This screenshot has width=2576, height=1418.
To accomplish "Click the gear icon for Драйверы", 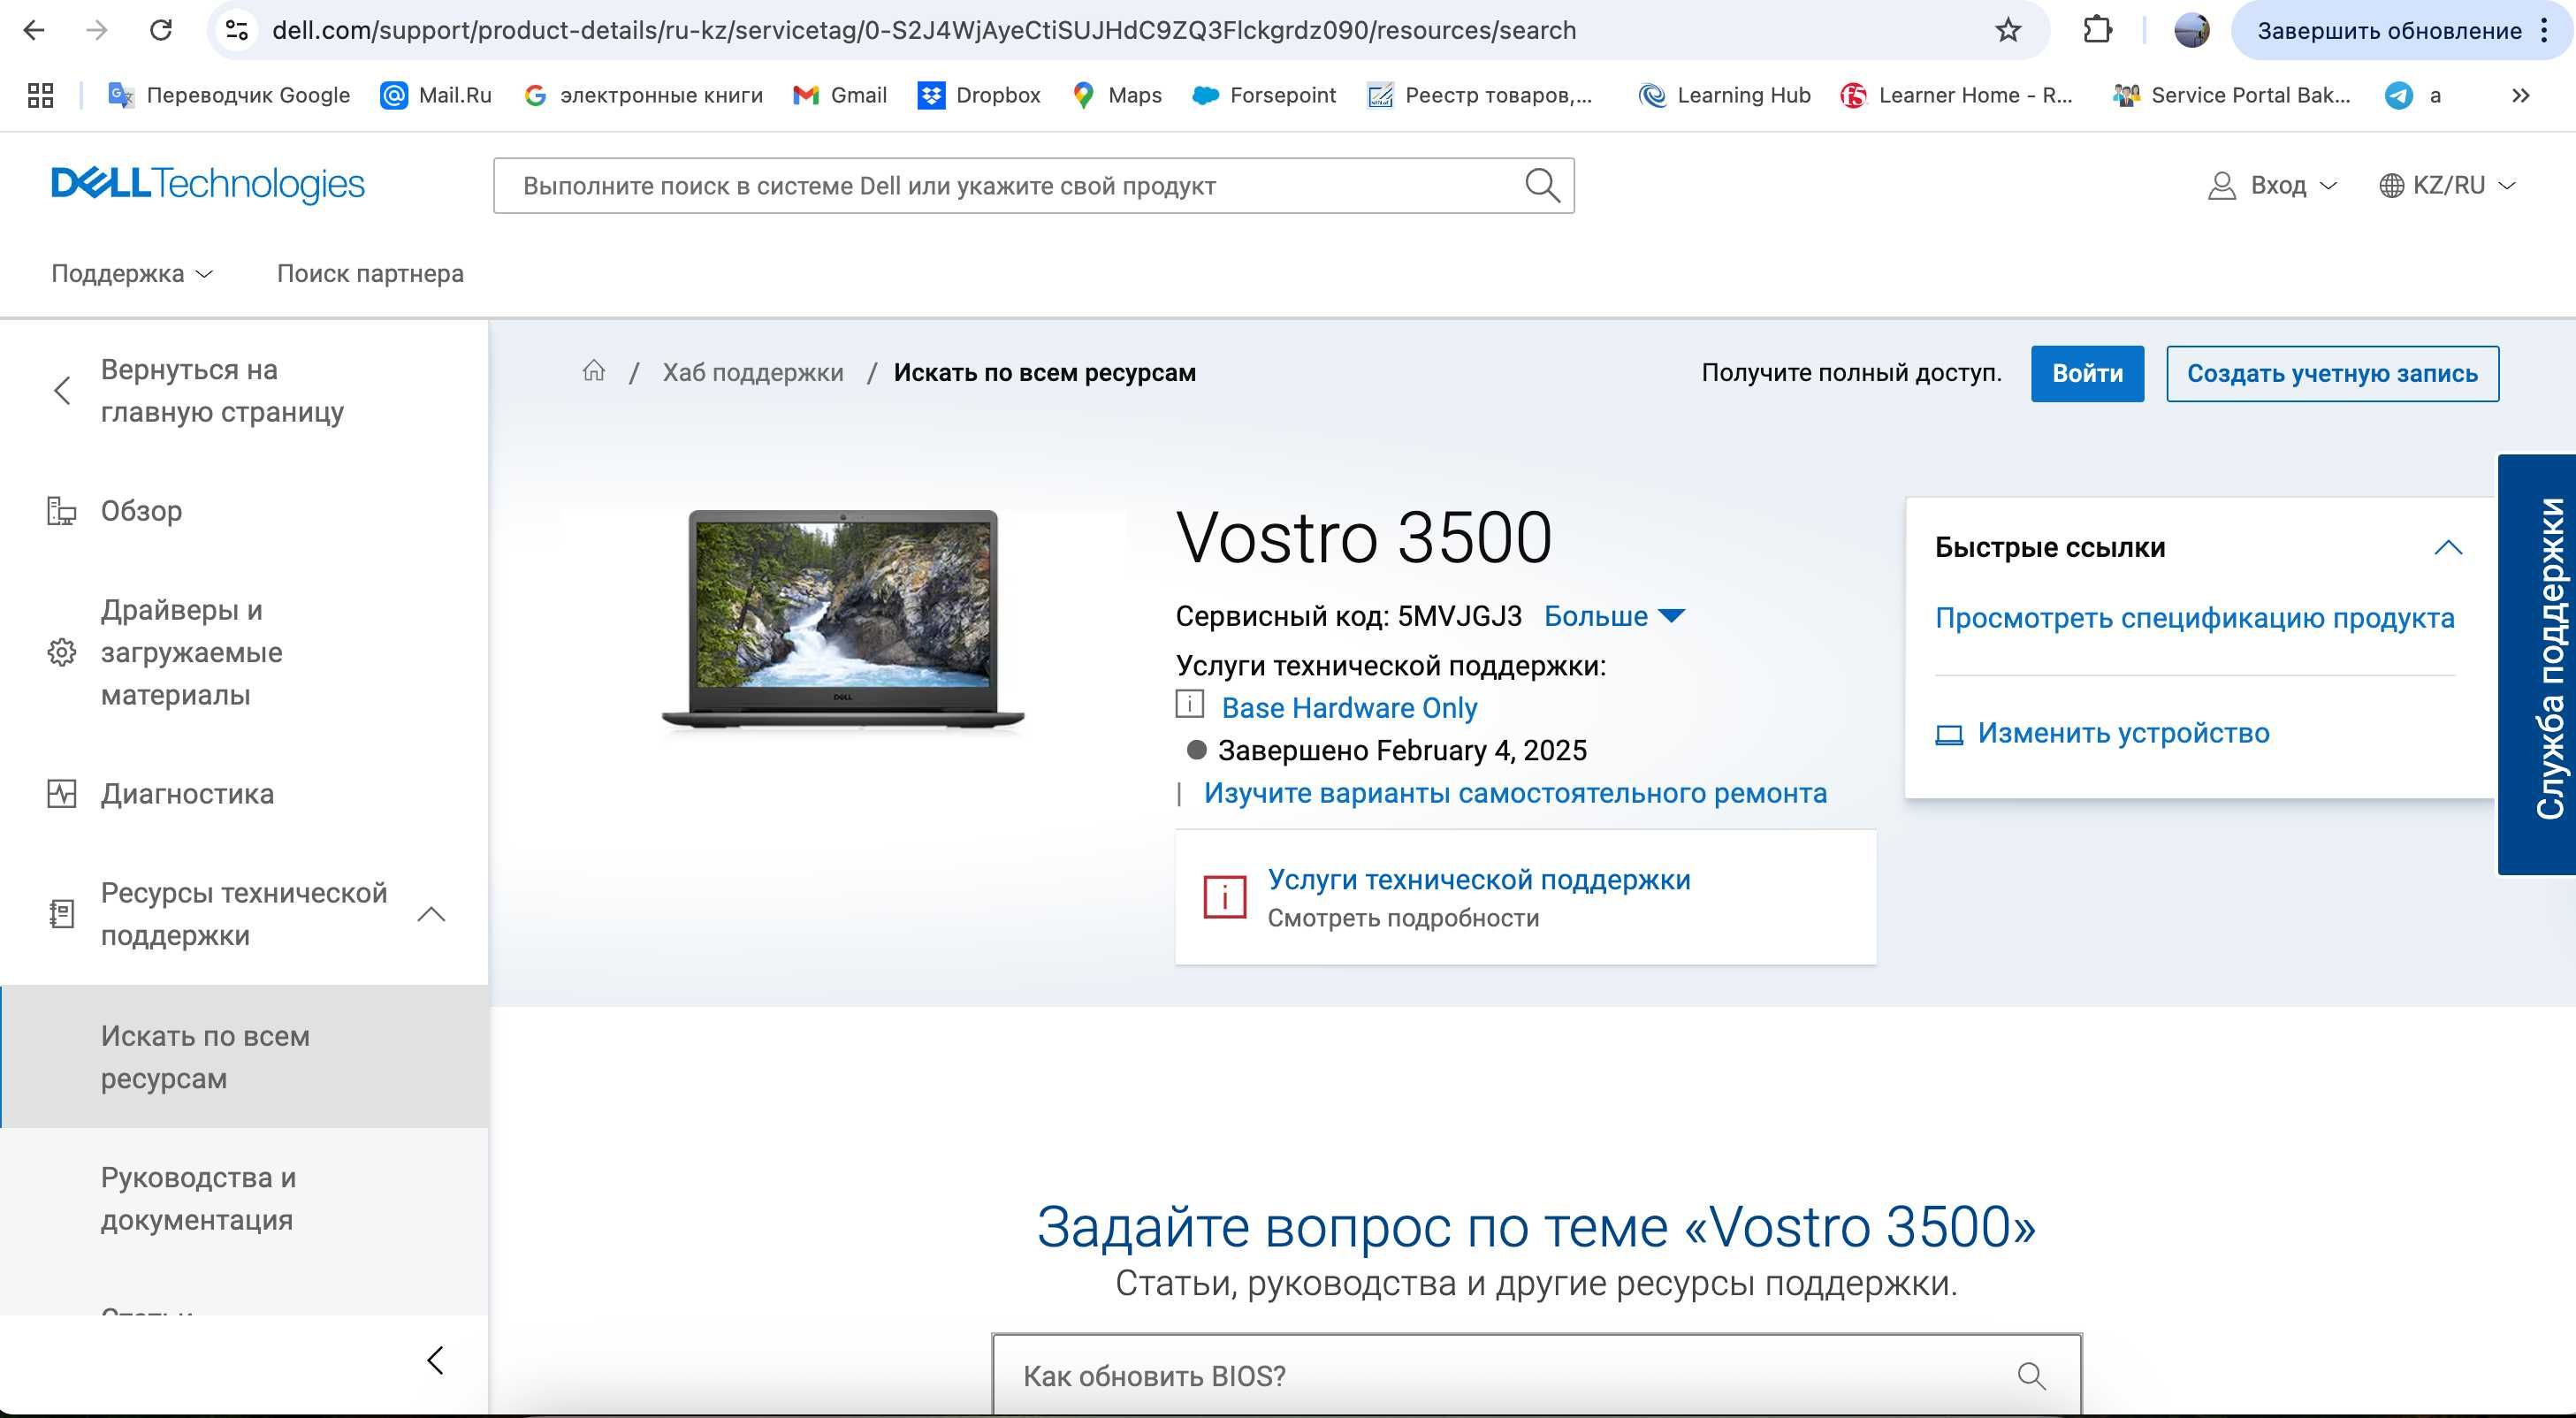I will (62, 652).
